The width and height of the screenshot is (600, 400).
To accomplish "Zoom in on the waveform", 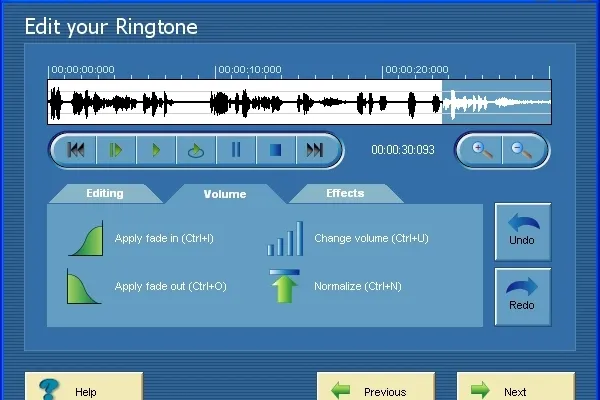I will pyautogui.click(x=481, y=150).
